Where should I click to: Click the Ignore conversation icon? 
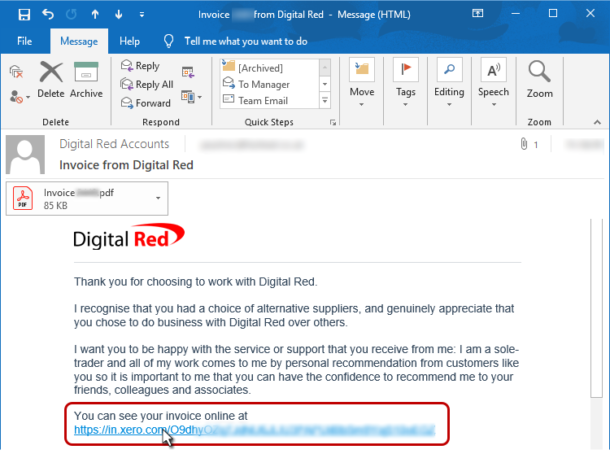pos(16,72)
